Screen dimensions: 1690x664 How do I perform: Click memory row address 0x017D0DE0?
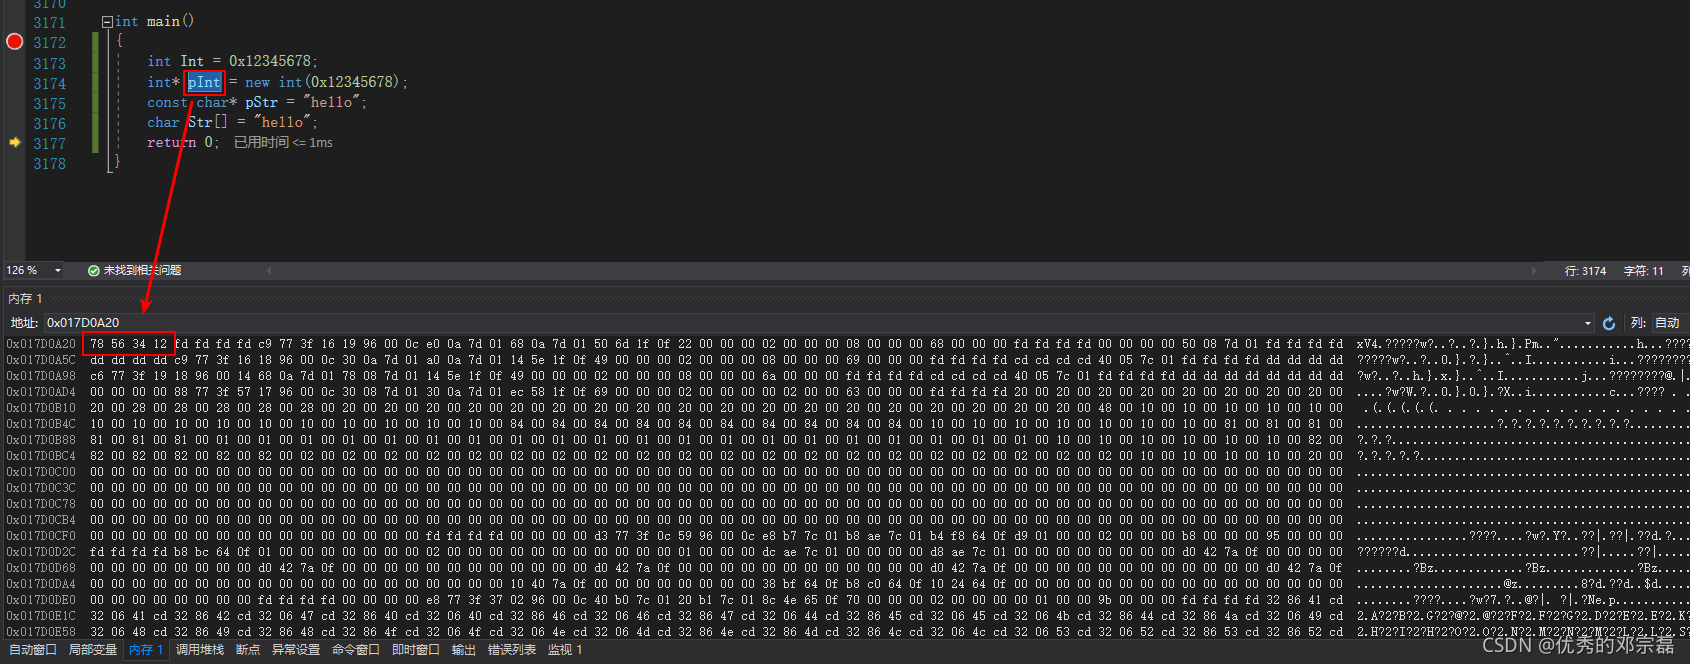[41, 600]
